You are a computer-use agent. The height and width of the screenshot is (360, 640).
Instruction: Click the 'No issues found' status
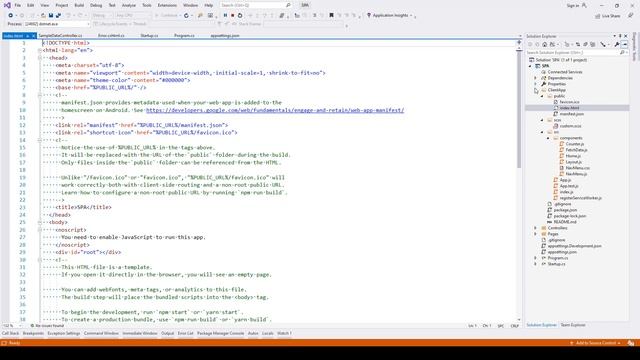[x=47, y=326]
